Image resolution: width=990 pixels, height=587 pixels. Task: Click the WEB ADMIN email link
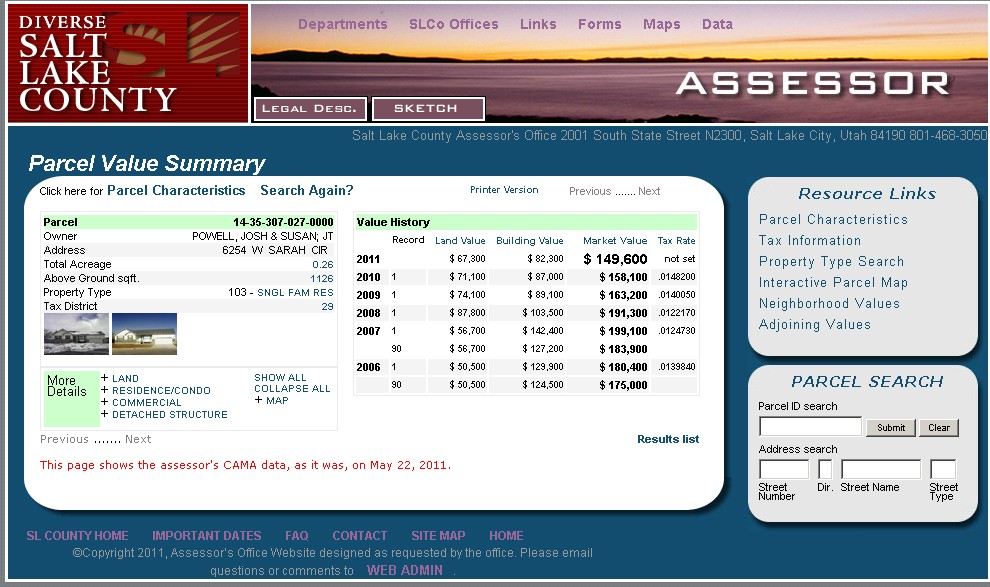click(x=404, y=571)
